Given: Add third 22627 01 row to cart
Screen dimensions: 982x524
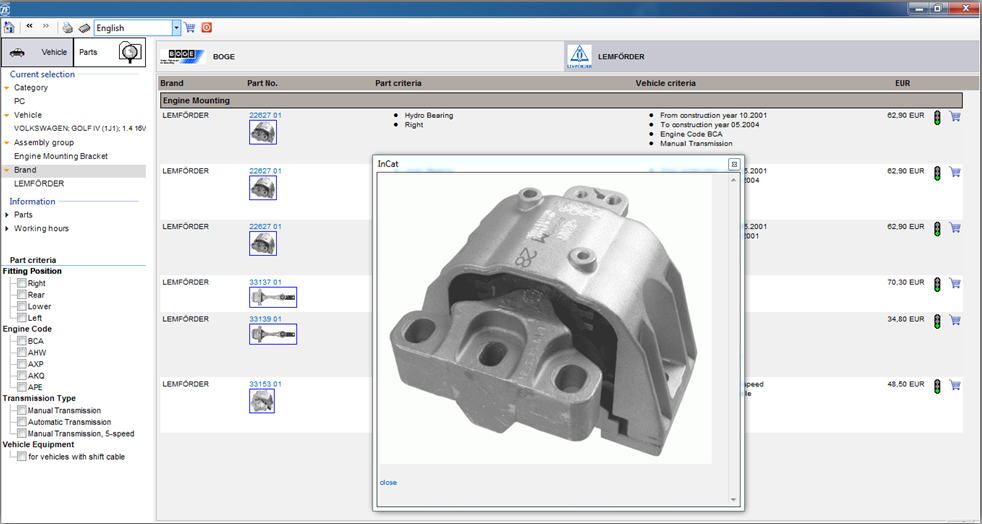Looking at the screenshot, I should coord(954,227).
